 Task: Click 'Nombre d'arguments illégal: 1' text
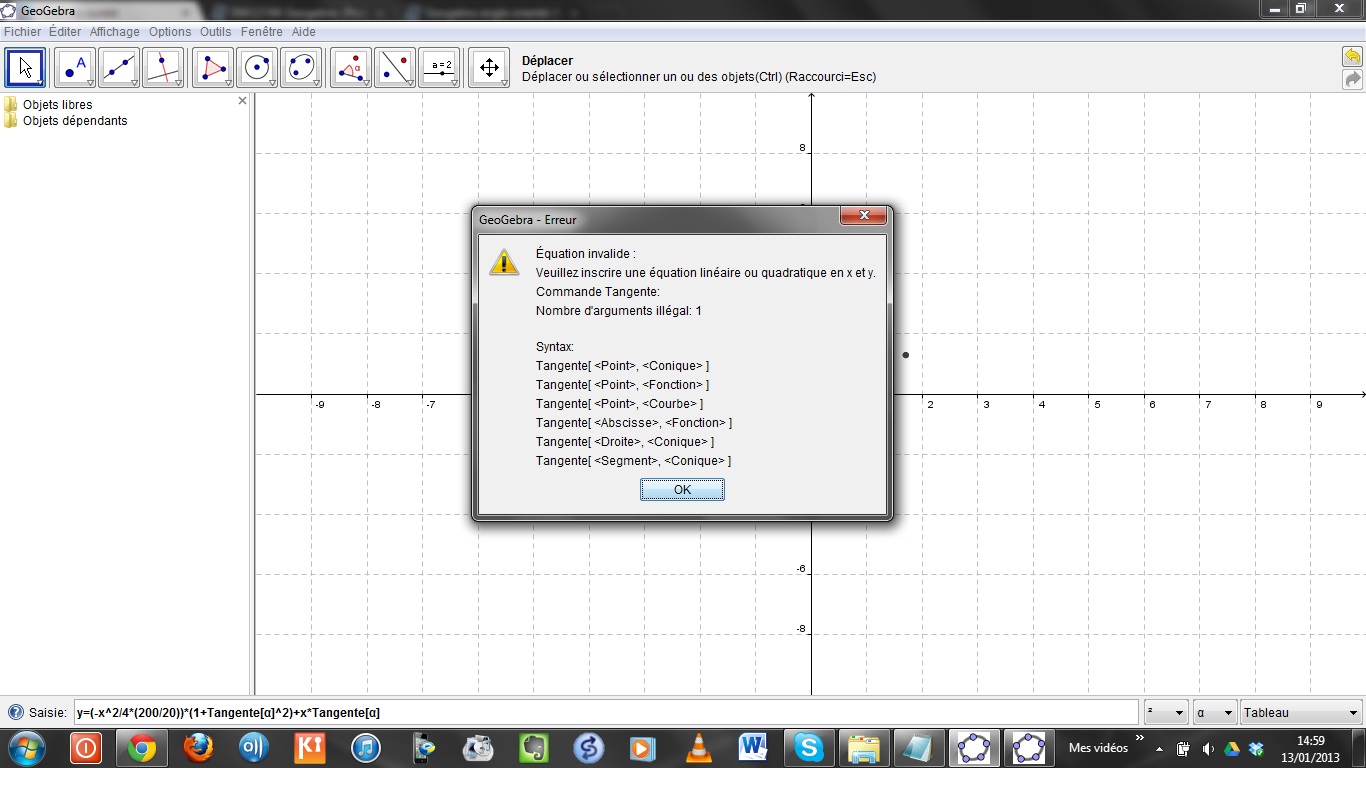[x=619, y=311]
